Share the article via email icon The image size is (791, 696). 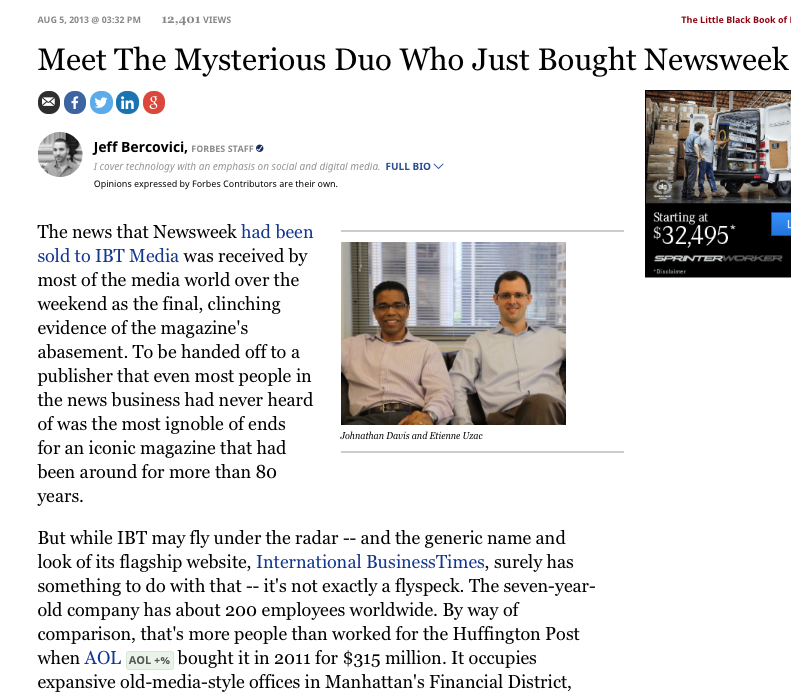click(x=49, y=103)
